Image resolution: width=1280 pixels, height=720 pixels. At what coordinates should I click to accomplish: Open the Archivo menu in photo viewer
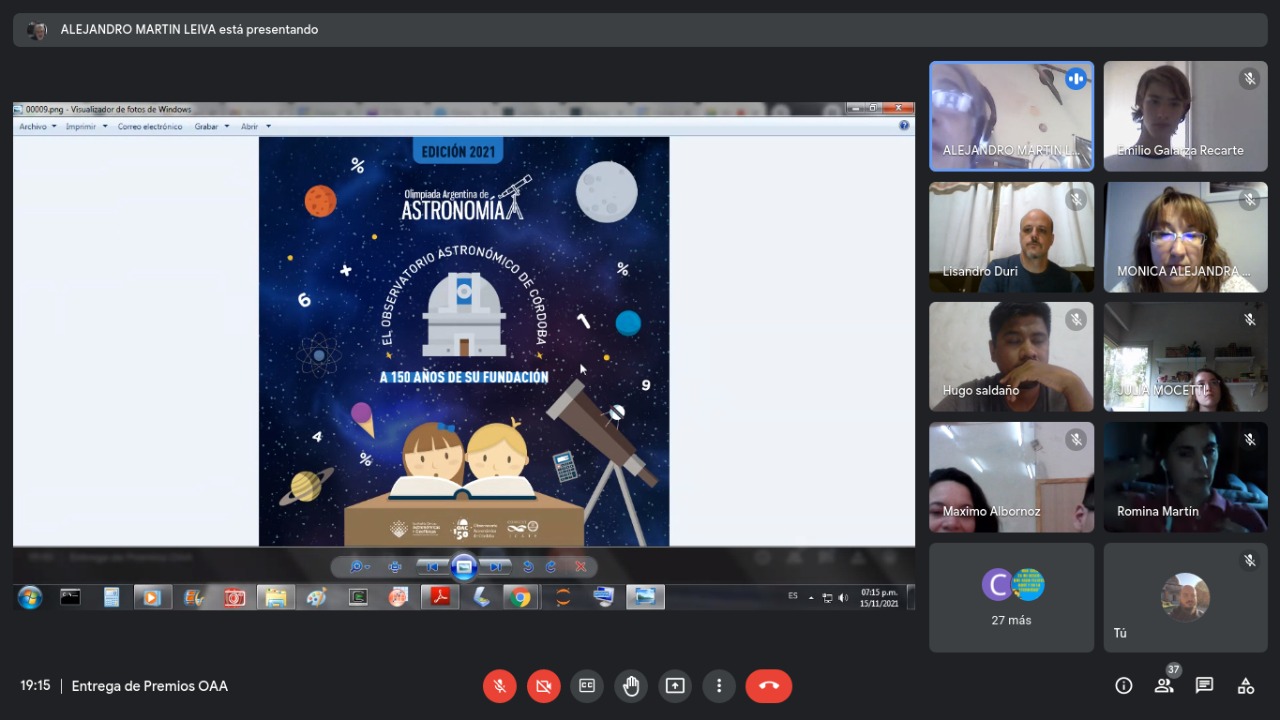pos(37,127)
